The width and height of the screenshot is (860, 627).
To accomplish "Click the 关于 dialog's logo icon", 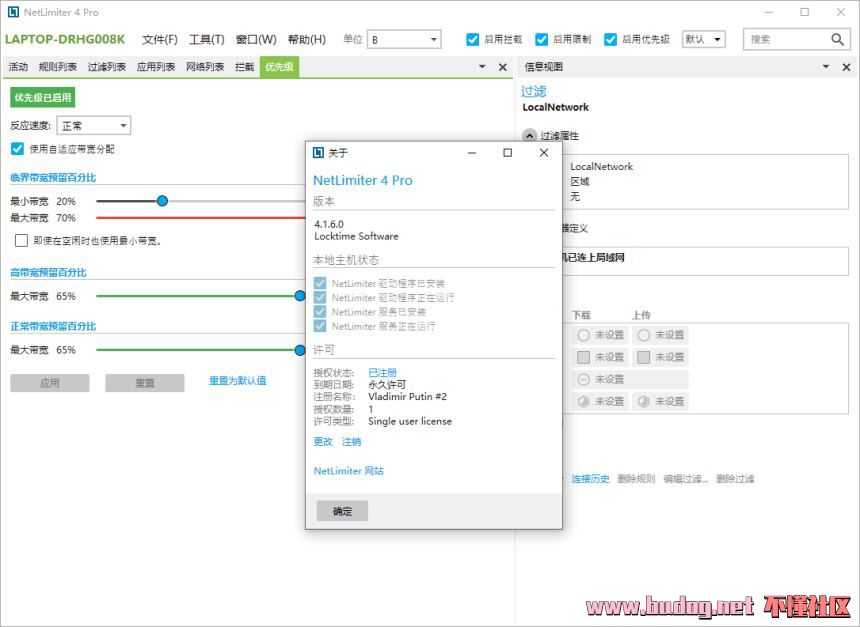I will pos(318,152).
